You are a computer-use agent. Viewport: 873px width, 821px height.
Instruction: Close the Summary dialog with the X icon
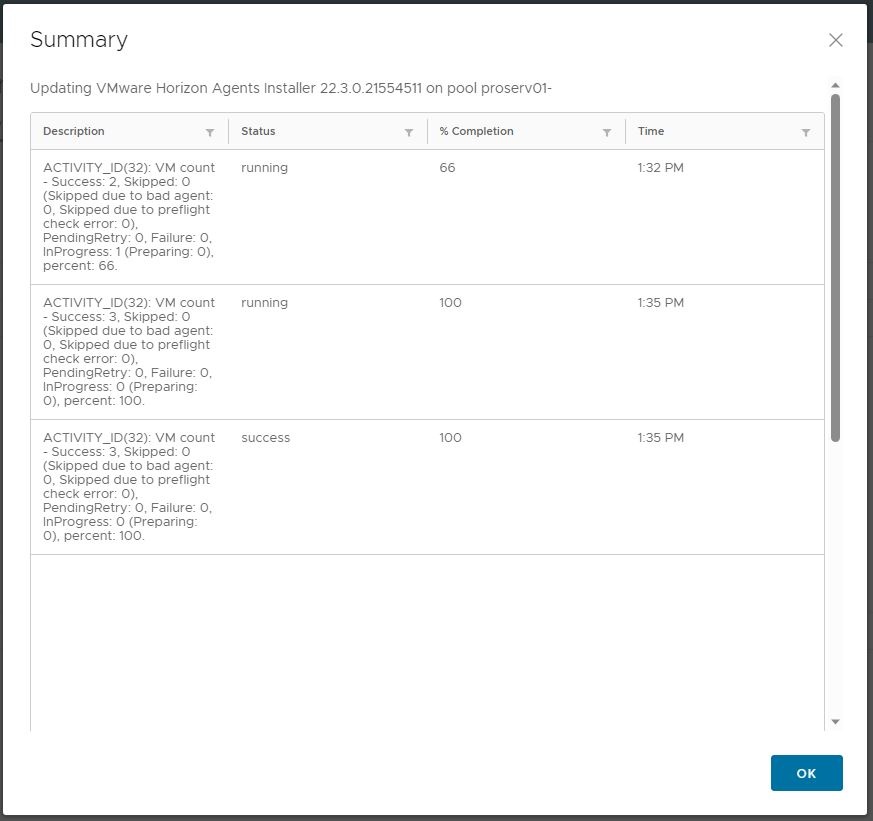click(x=836, y=40)
